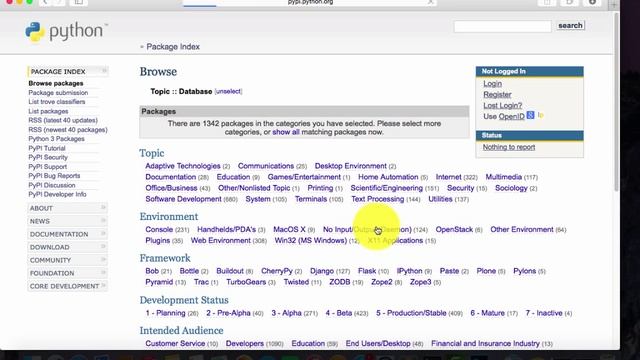
Task: Click the PACKAGE INDEX sidebar header
Action: [67, 71]
